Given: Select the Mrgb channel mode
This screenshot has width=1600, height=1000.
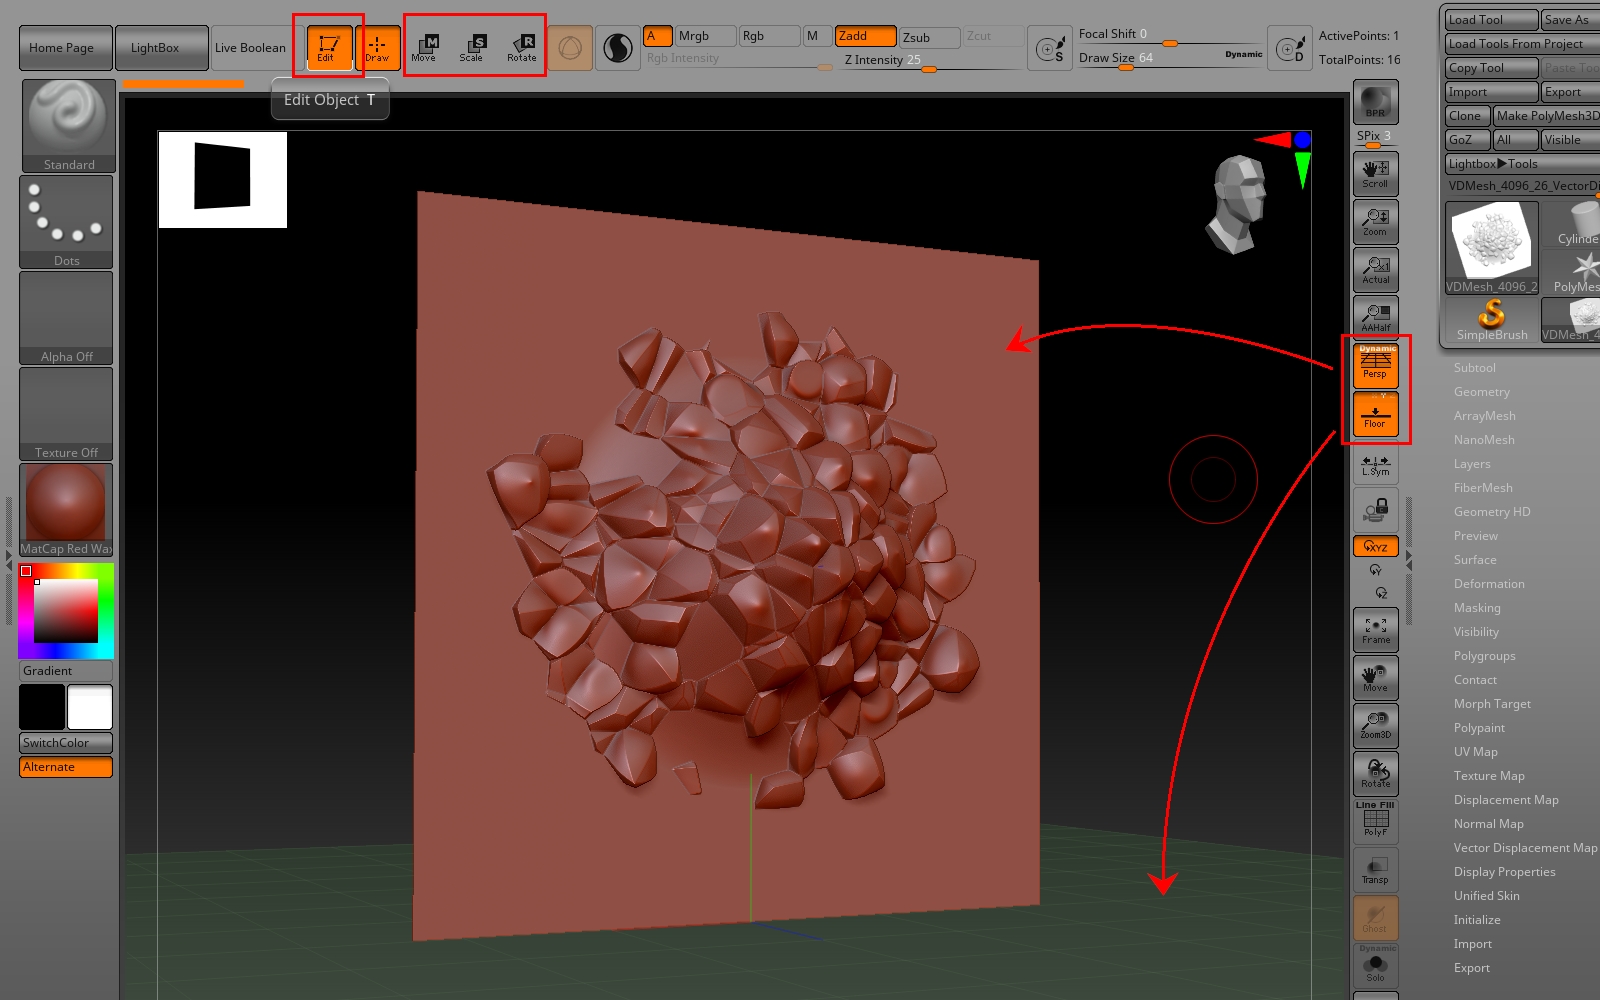Looking at the screenshot, I should coord(705,36).
